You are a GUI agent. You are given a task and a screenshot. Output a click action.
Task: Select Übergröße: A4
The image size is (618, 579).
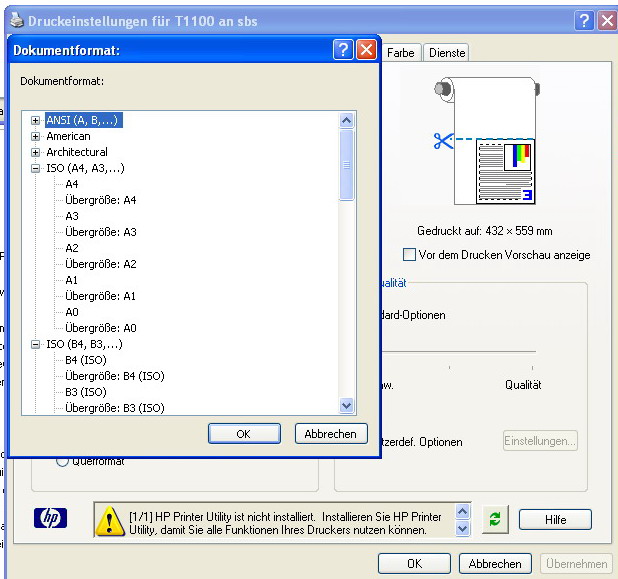[101, 200]
